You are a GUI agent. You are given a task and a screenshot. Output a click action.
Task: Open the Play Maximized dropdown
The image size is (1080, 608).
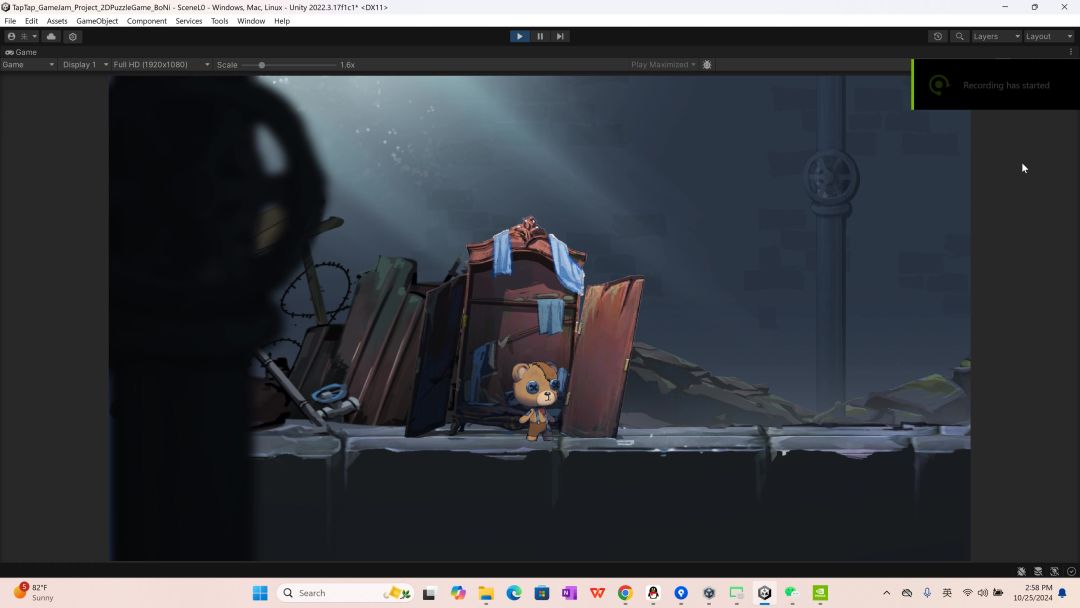[x=663, y=65]
